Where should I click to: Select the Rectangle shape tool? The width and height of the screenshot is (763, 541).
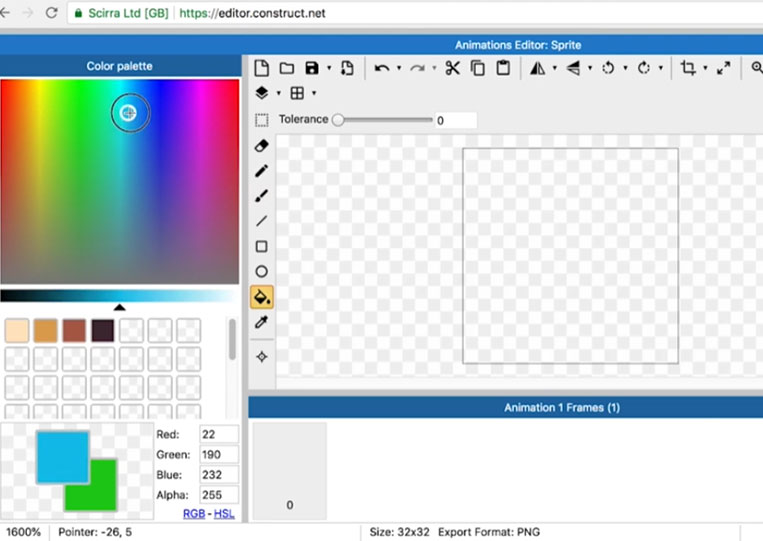tap(262, 247)
